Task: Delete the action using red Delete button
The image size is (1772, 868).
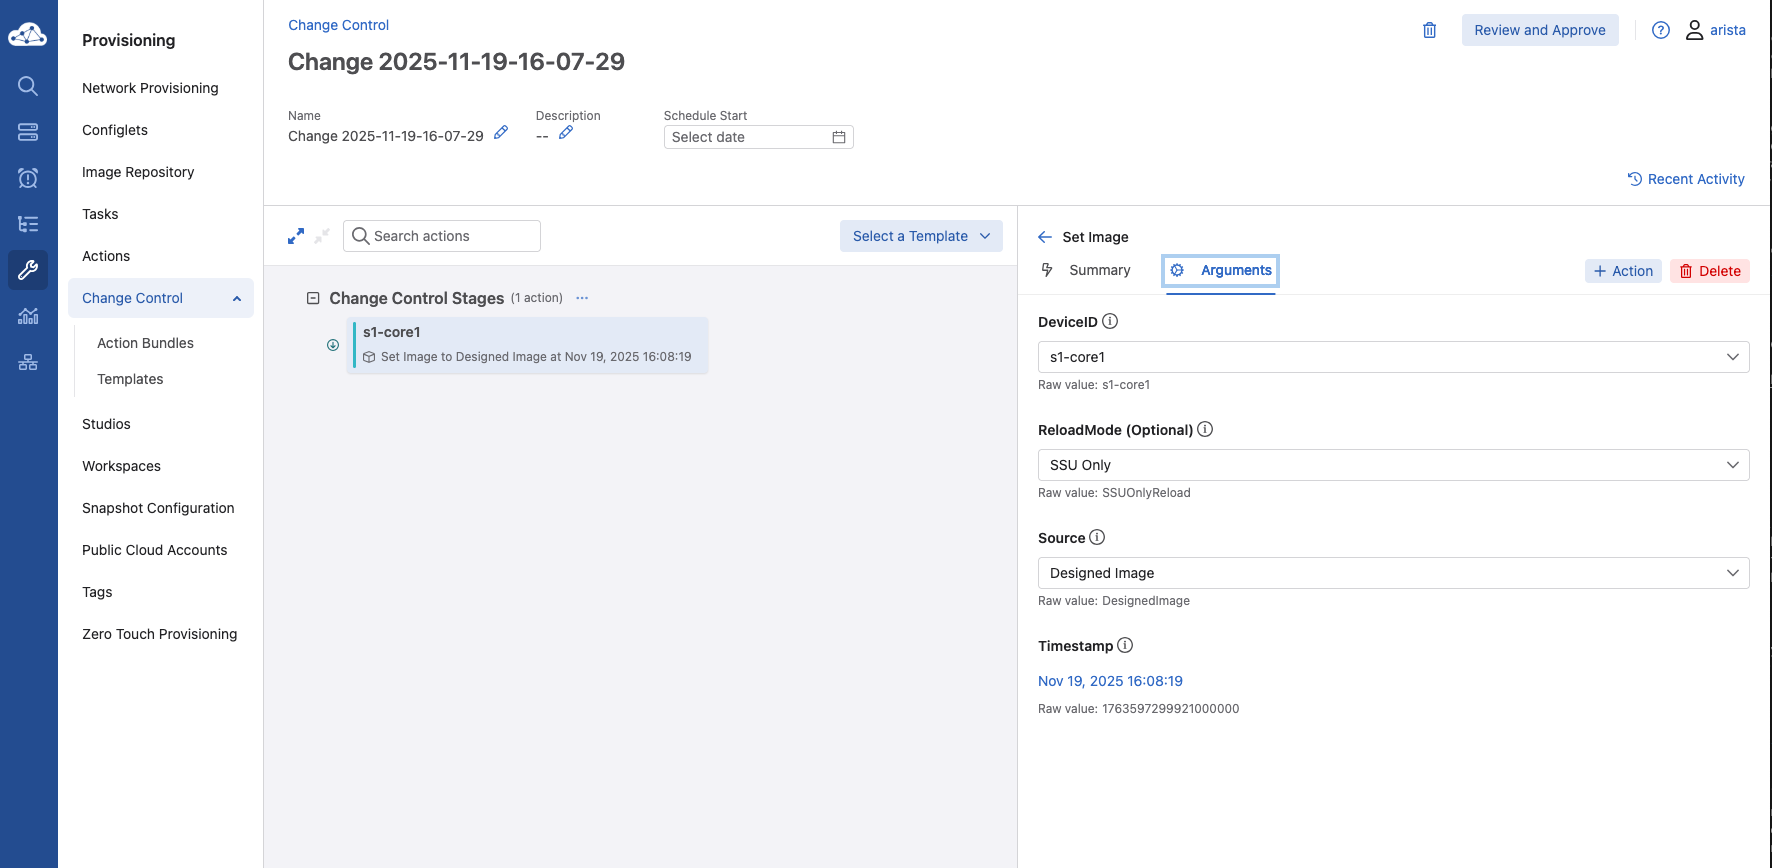Action: (1709, 271)
